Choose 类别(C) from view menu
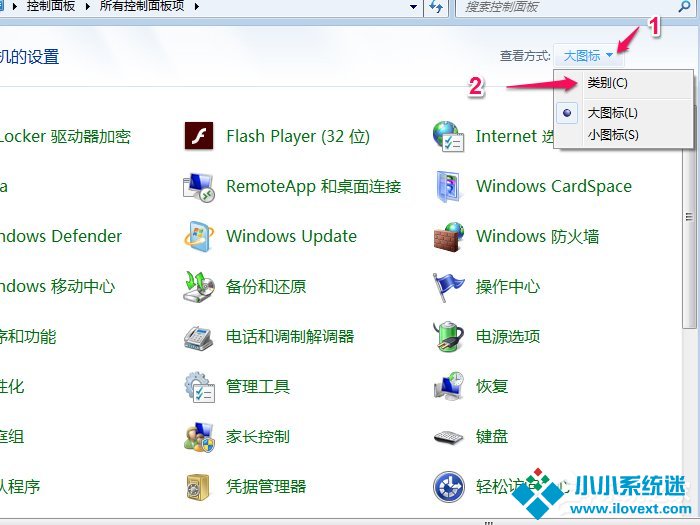700x525 pixels. click(607, 83)
